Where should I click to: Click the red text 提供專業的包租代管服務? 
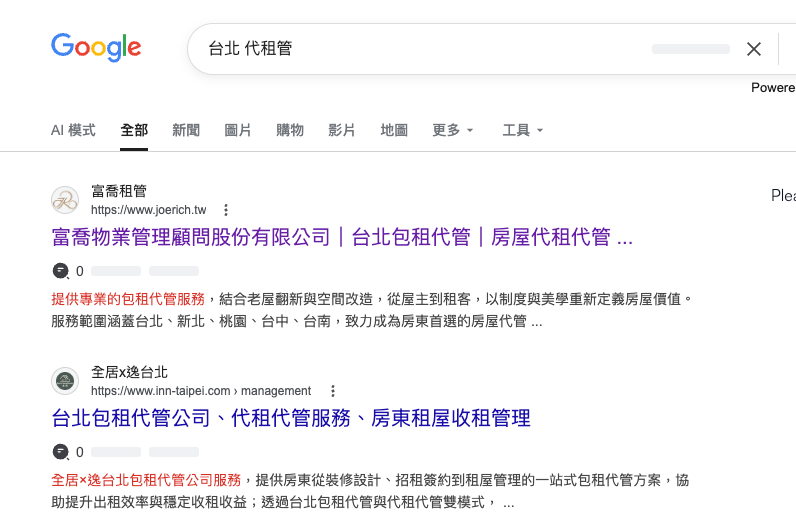pyautogui.click(x=128, y=299)
